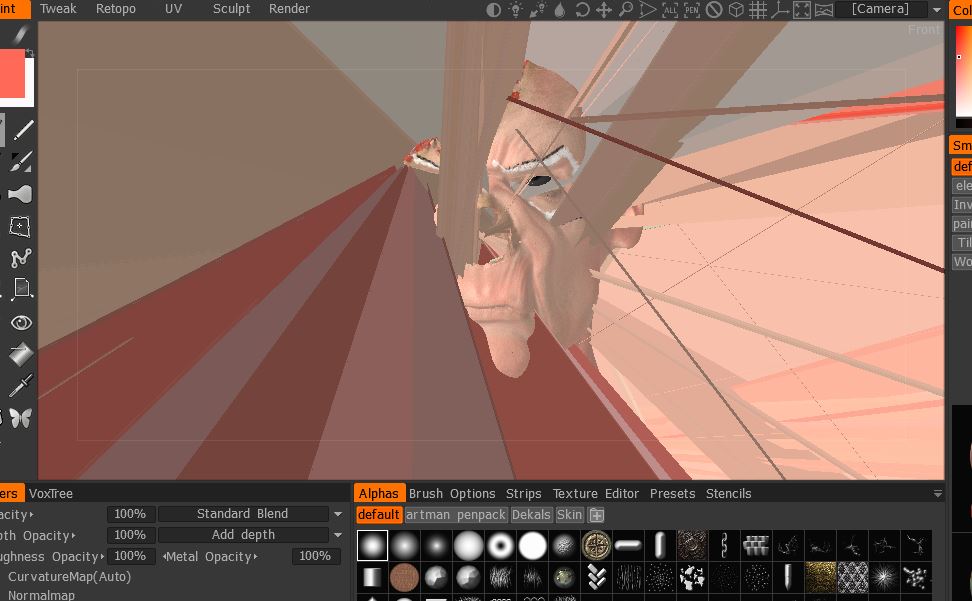Select the artman penpack alpha folder
Viewport: 972px width, 601px height.
(x=455, y=515)
